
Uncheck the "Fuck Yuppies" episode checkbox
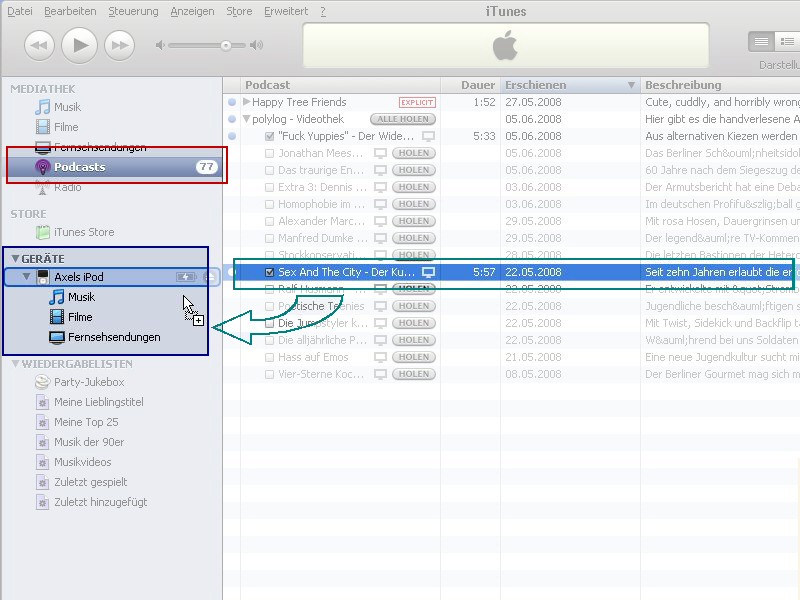click(269, 136)
